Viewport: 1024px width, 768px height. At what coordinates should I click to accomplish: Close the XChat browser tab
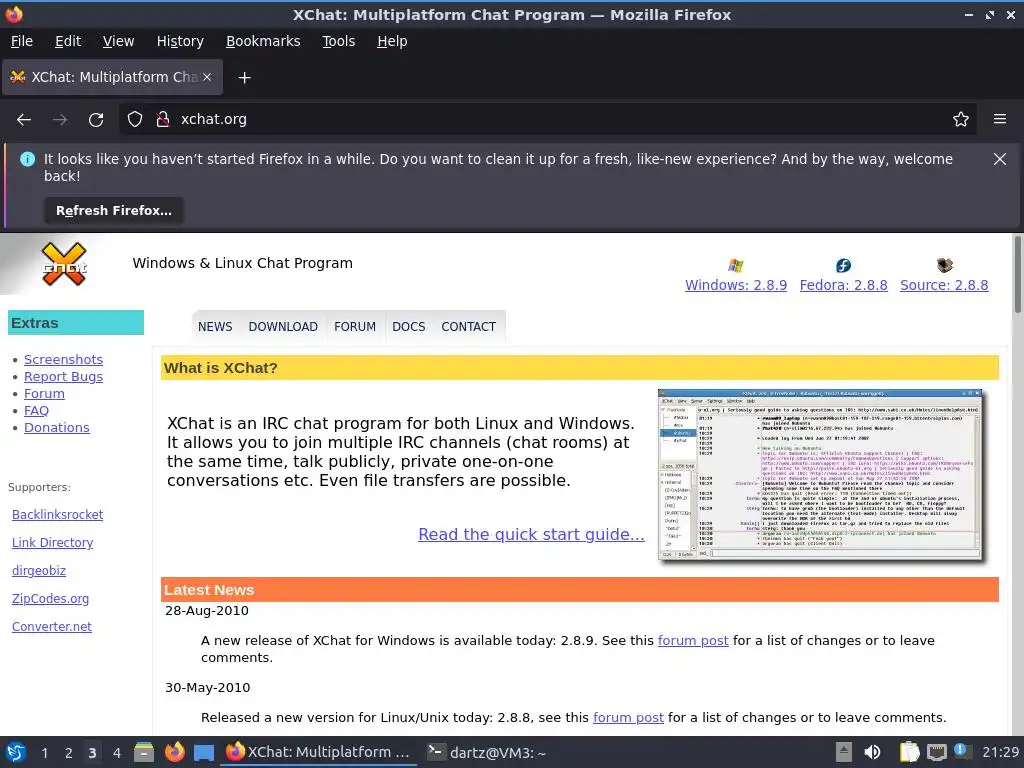(x=207, y=77)
